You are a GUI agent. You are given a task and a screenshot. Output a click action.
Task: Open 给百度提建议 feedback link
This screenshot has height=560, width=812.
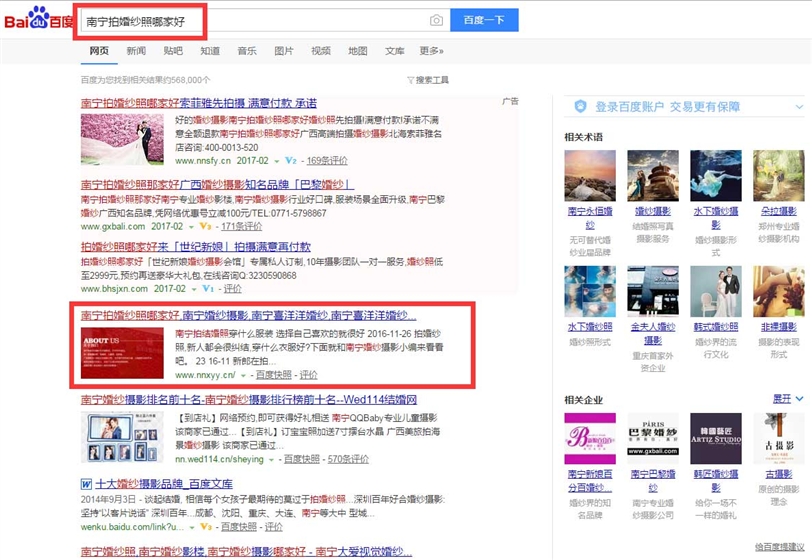tap(779, 547)
